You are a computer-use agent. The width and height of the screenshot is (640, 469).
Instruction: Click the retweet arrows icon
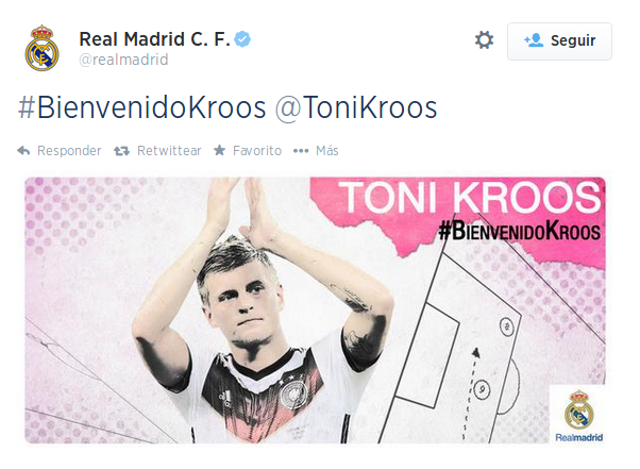pyautogui.click(x=122, y=151)
